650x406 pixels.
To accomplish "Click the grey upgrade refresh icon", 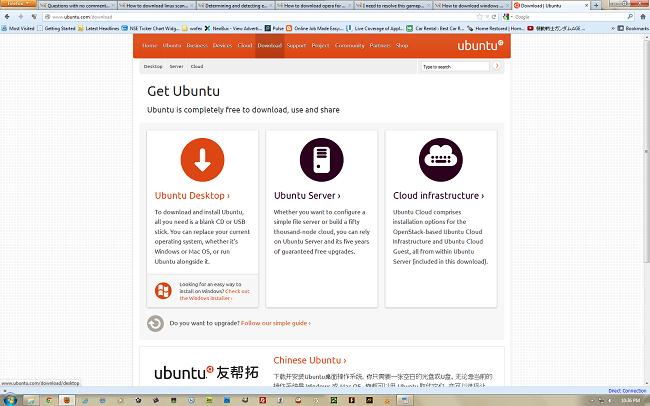I will point(155,323).
